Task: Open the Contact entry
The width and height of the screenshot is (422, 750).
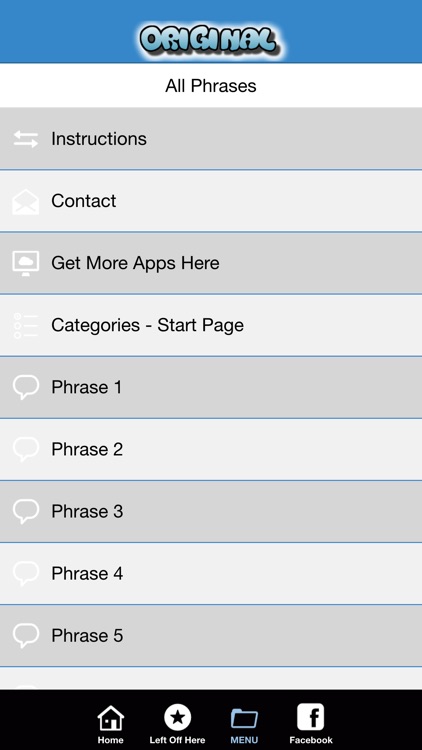Action: (x=211, y=201)
